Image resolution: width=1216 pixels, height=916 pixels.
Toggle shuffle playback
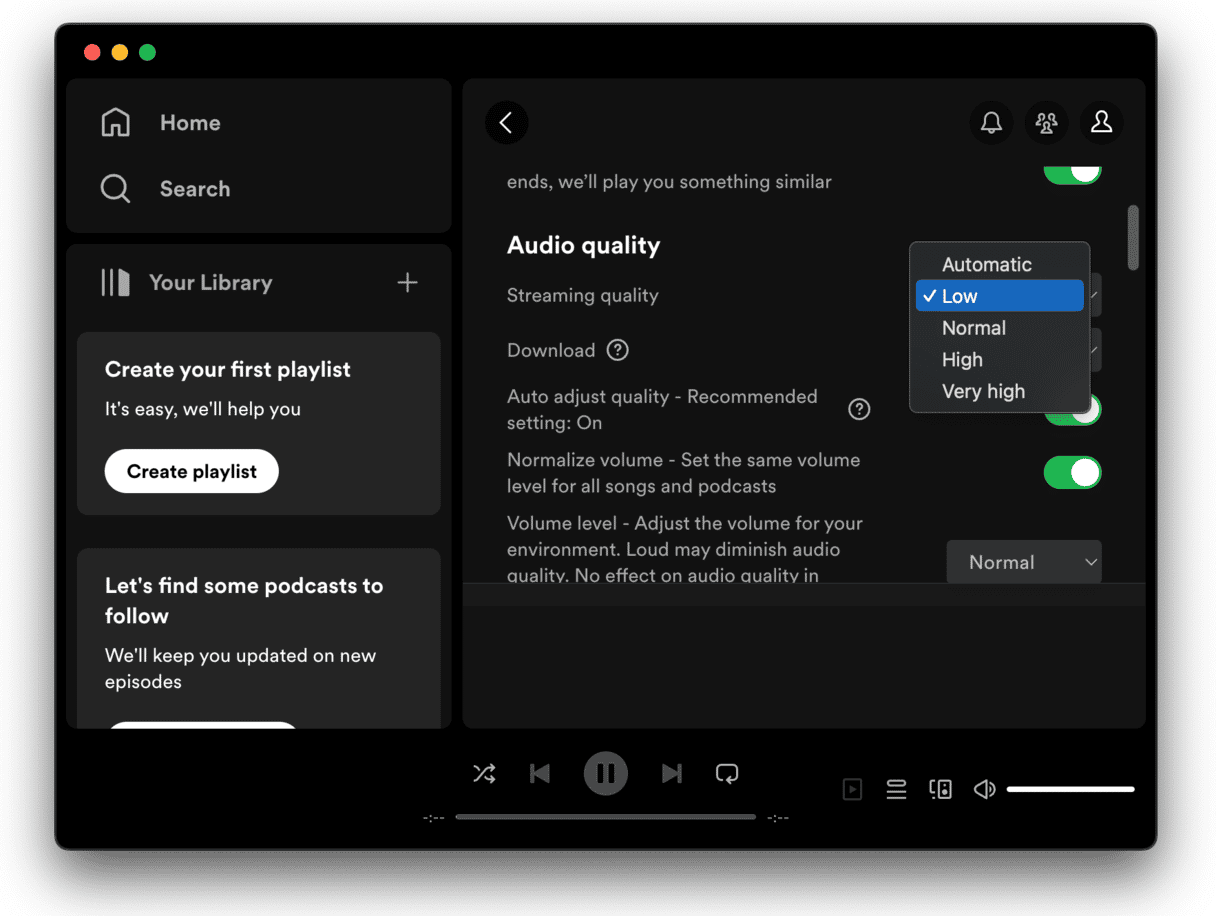click(484, 773)
